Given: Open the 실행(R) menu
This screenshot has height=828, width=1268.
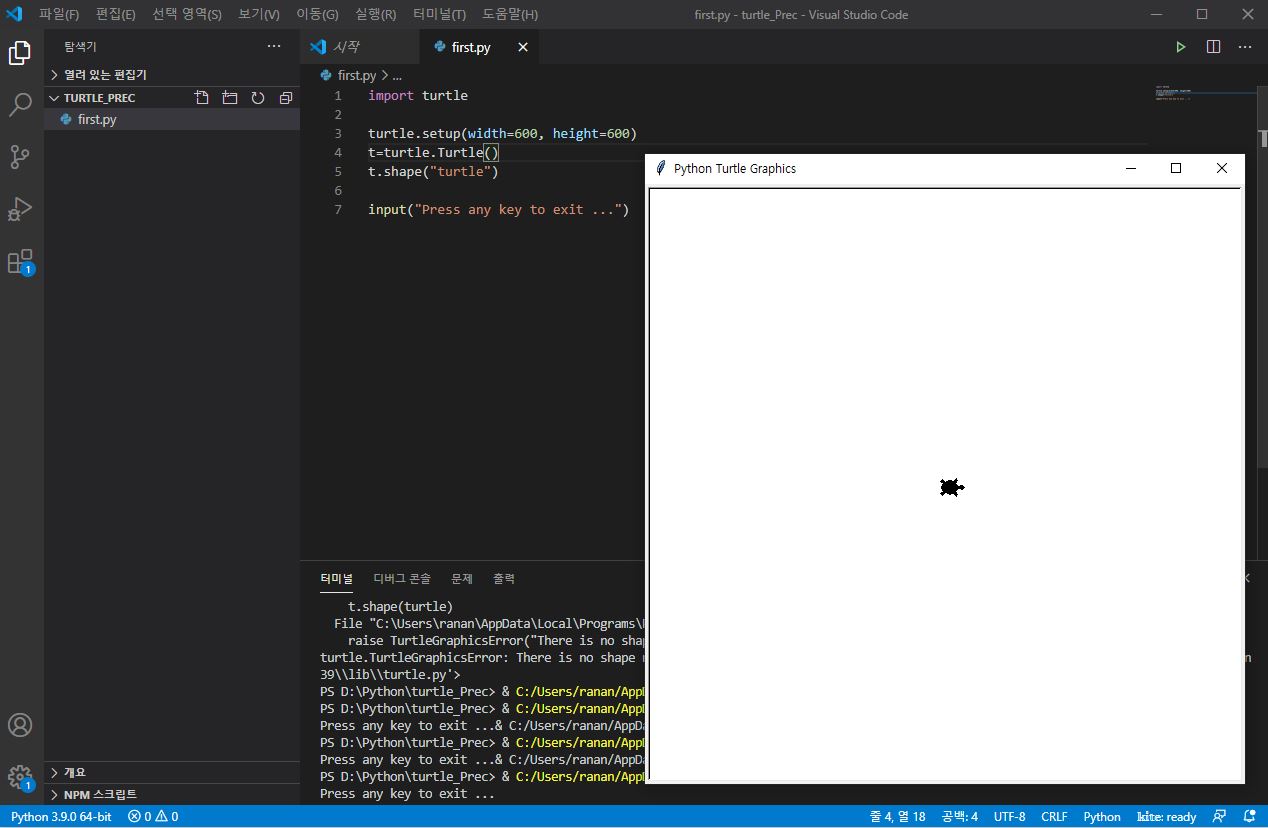Looking at the screenshot, I should (x=375, y=14).
